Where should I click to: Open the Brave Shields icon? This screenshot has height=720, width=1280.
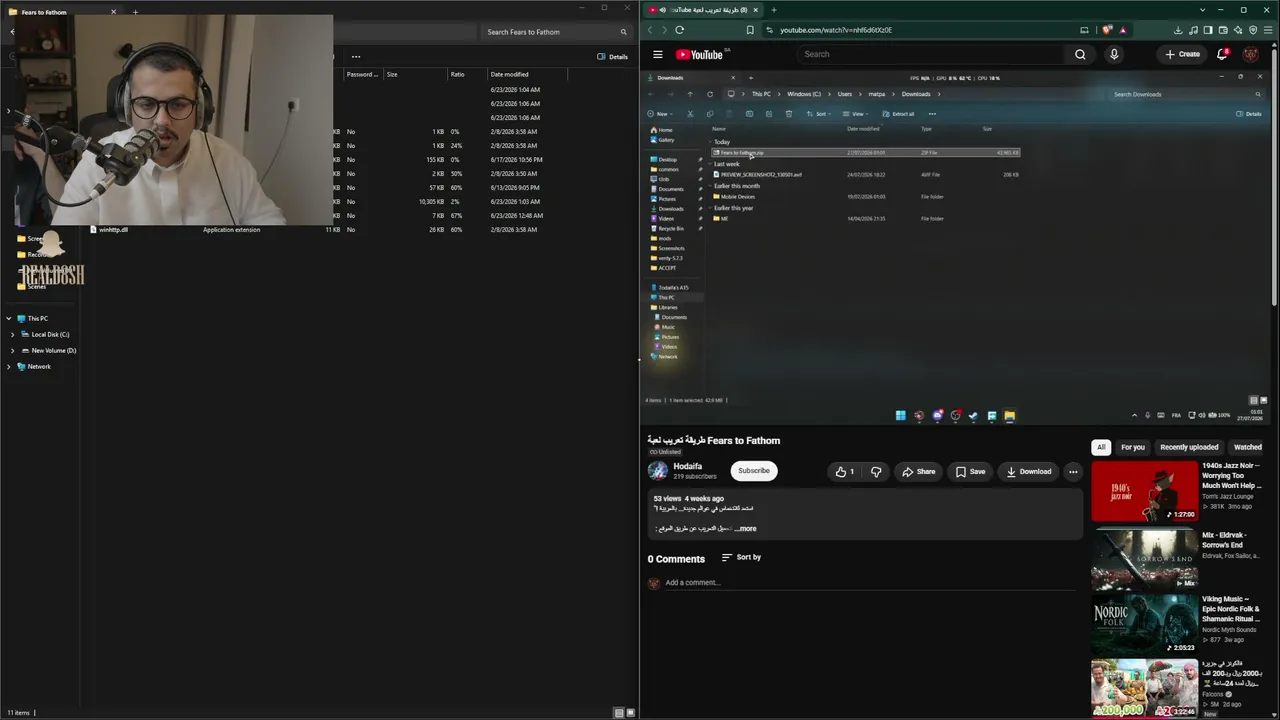1107,30
